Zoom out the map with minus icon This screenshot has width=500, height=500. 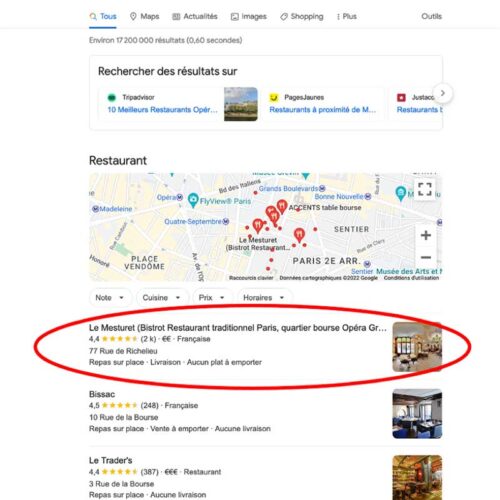425,257
